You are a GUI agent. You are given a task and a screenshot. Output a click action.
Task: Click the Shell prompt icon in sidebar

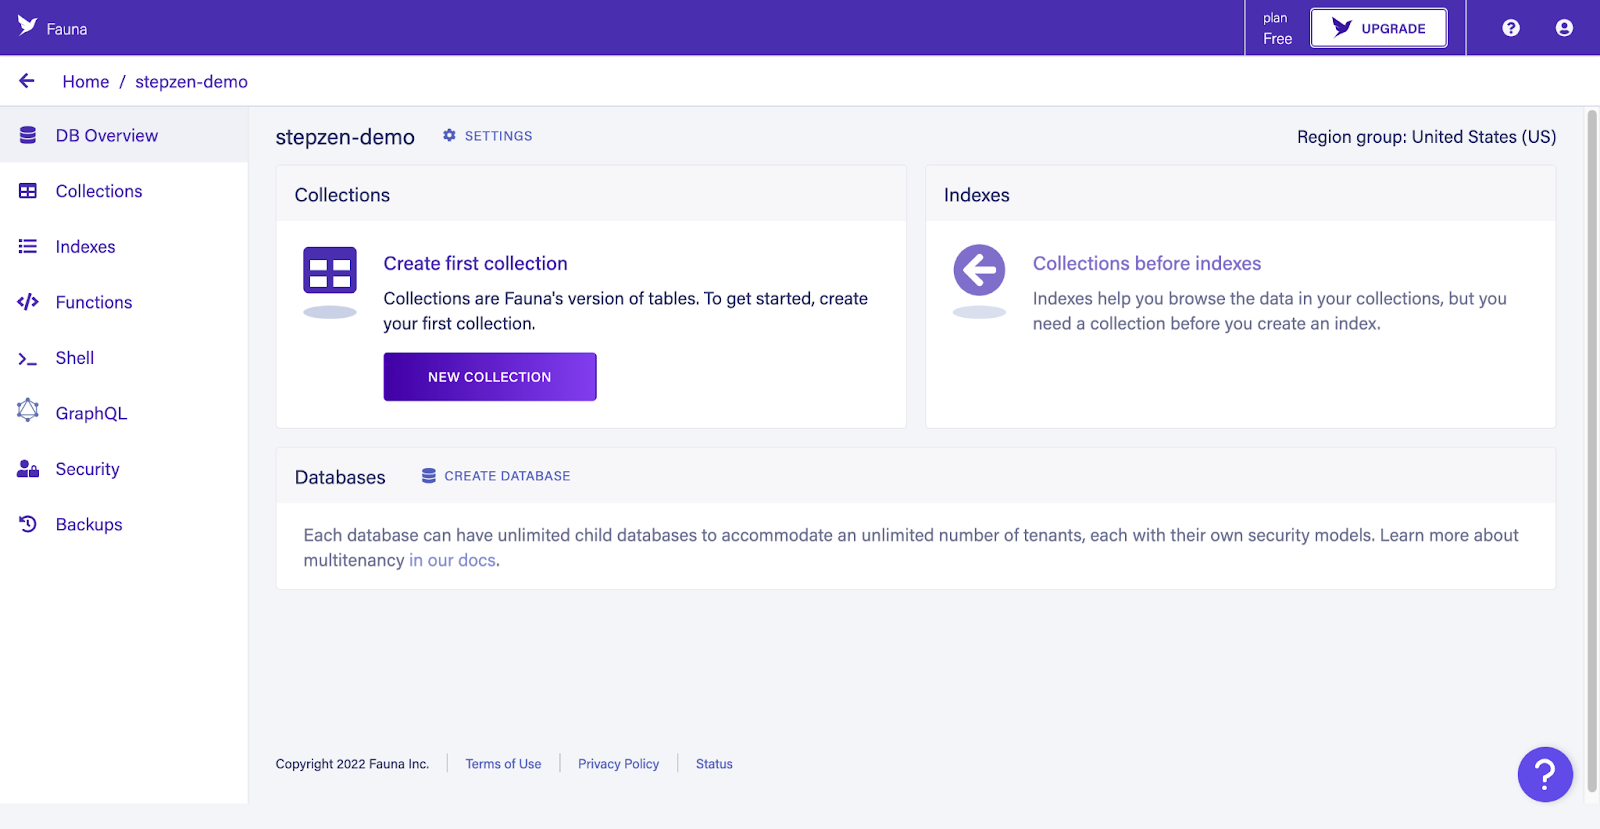(28, 358)
